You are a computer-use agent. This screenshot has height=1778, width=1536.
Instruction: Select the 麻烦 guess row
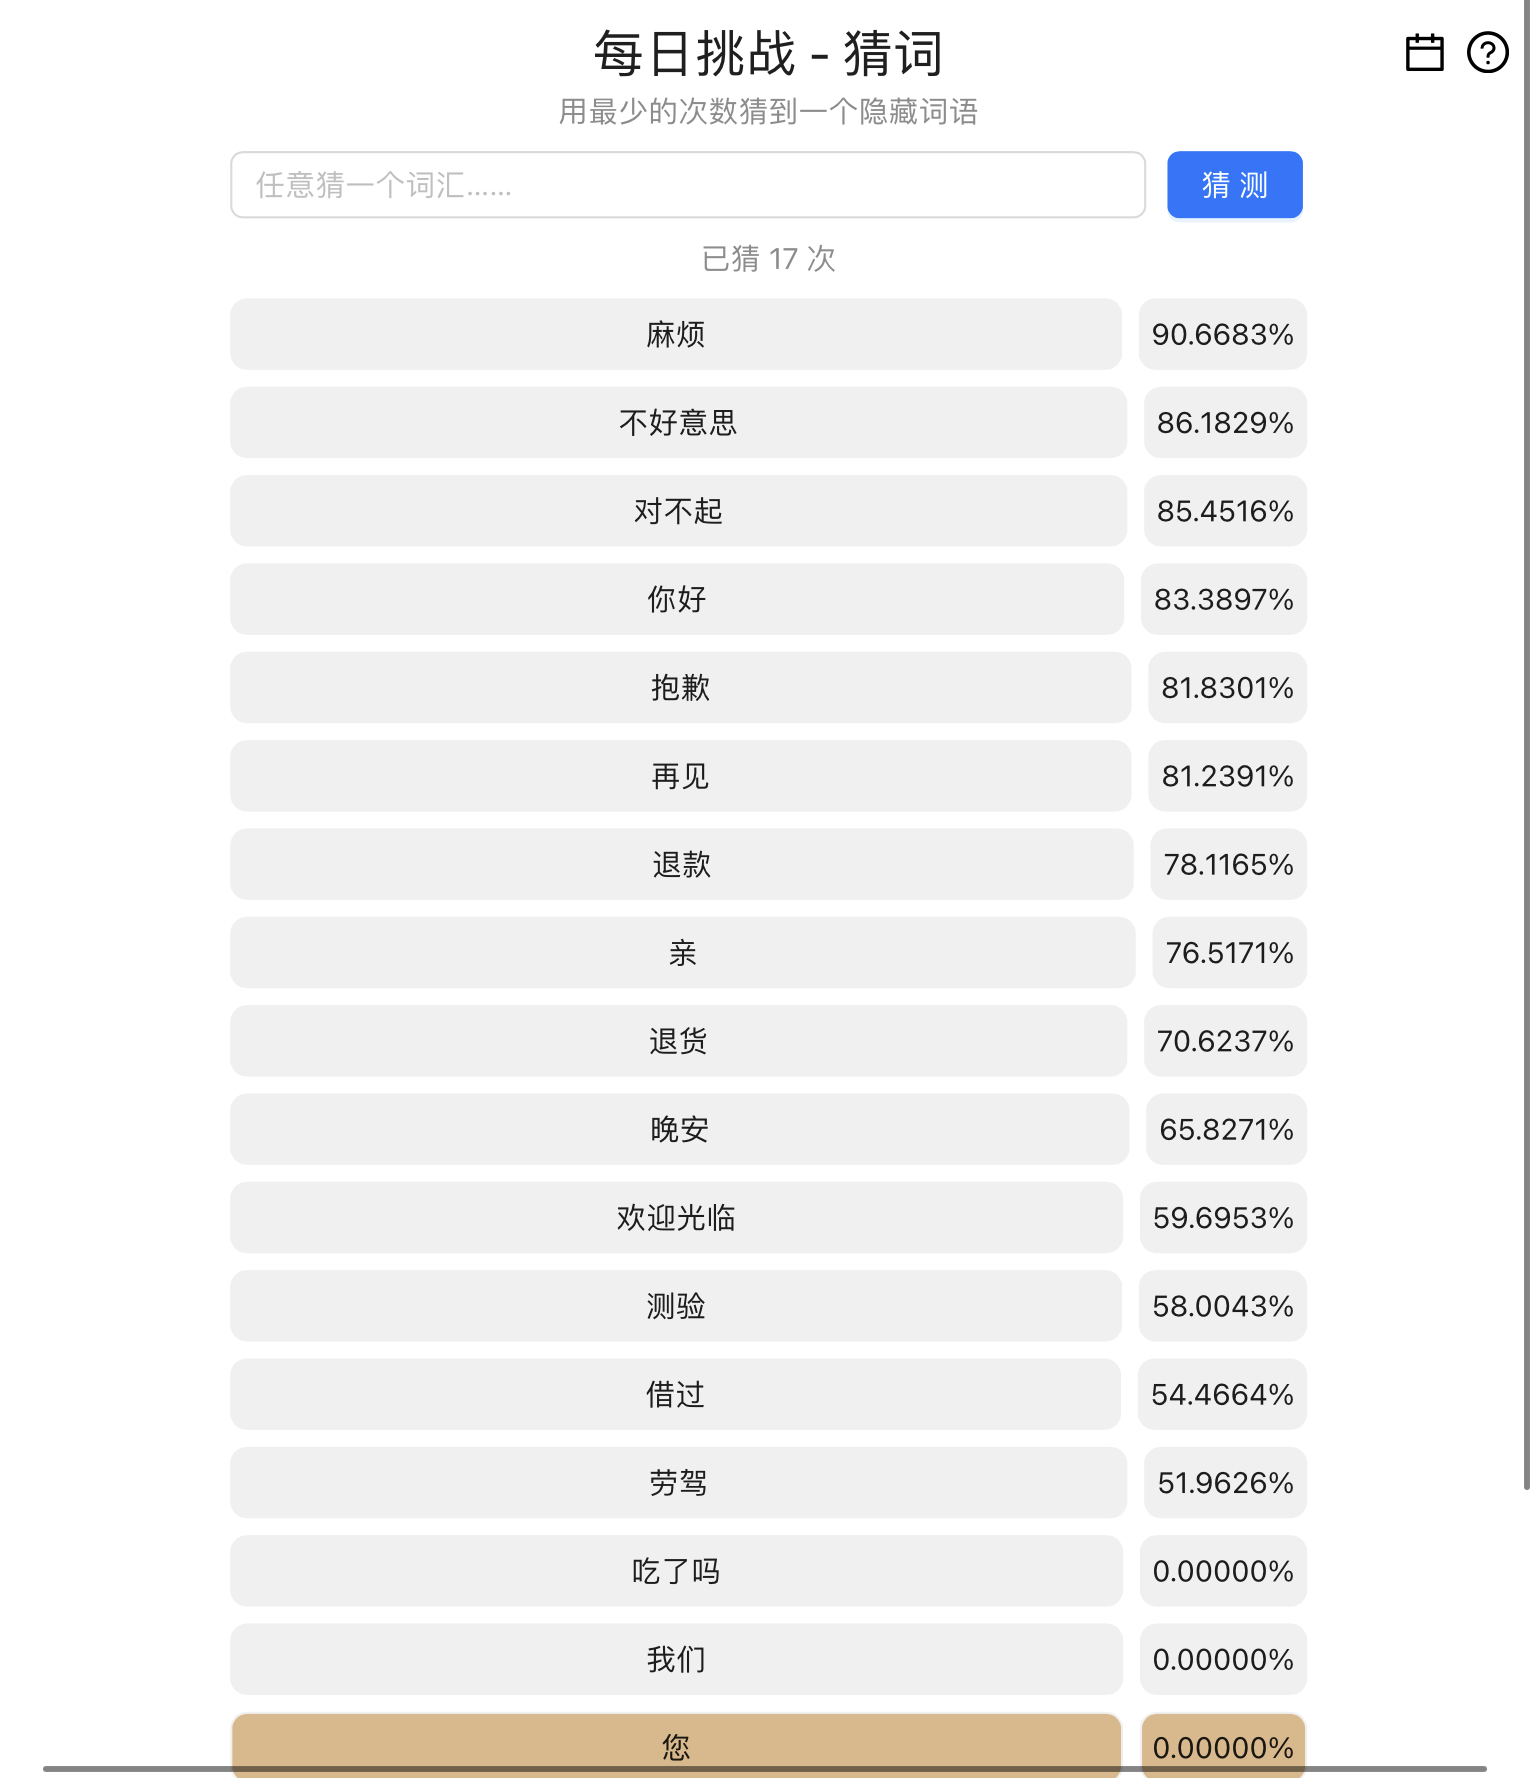coord(675,334)
